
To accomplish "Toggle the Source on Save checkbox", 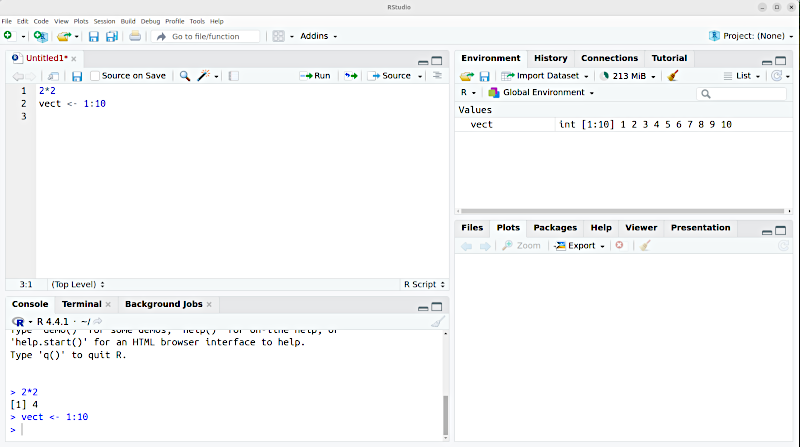I will [95, 76].
